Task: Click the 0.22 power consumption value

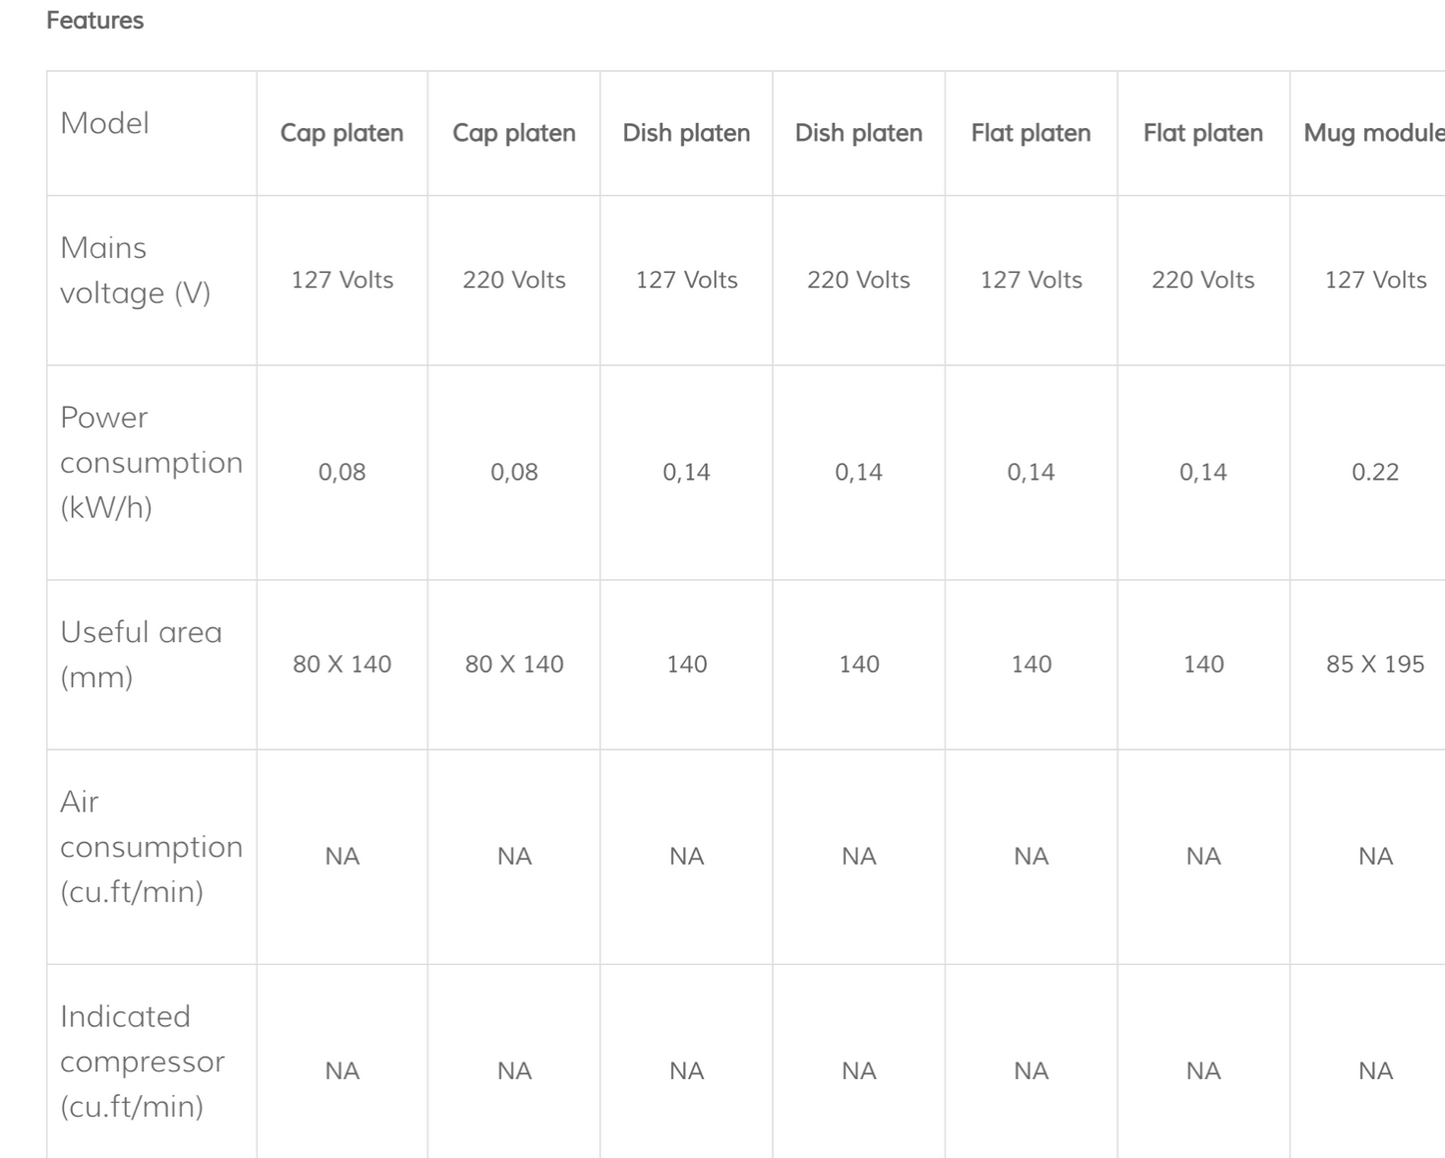Action: (x=1375, y=472)
